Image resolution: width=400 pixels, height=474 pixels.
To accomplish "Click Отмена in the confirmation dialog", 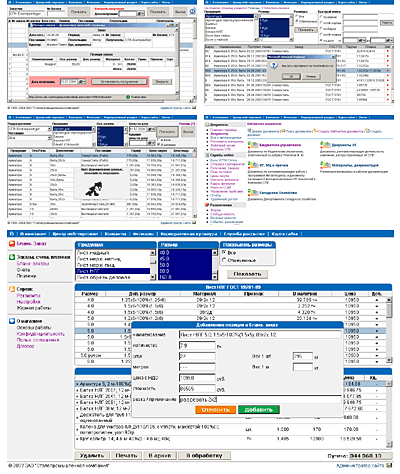I will pos(311,76).
